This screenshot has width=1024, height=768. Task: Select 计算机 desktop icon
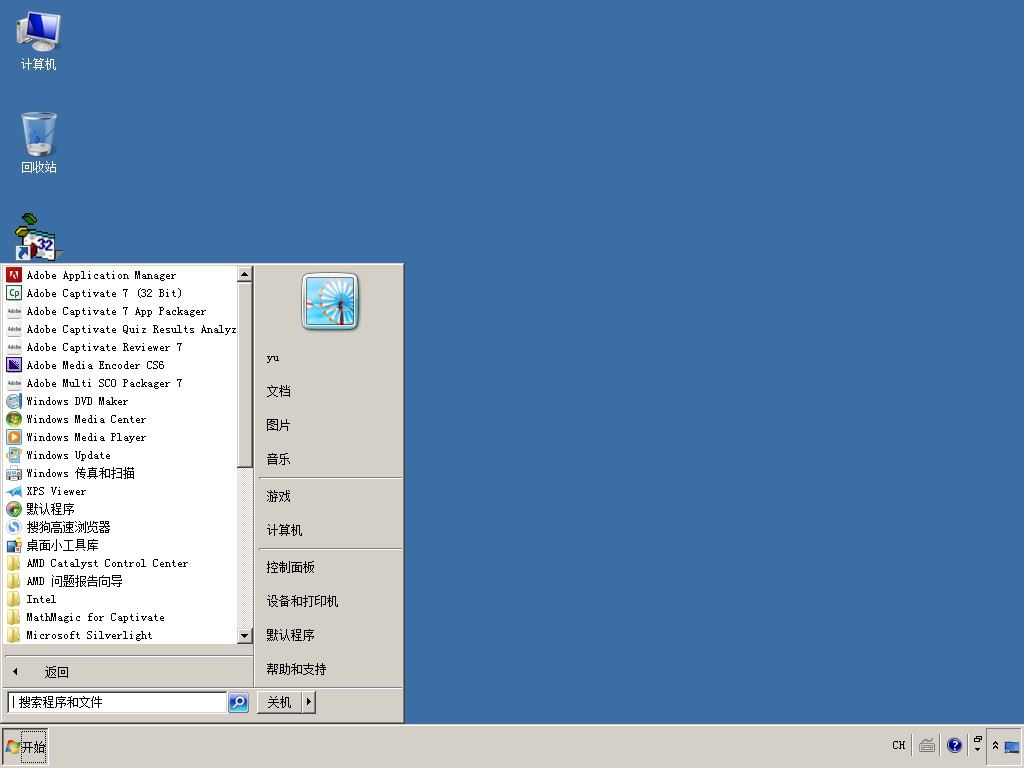38,41
